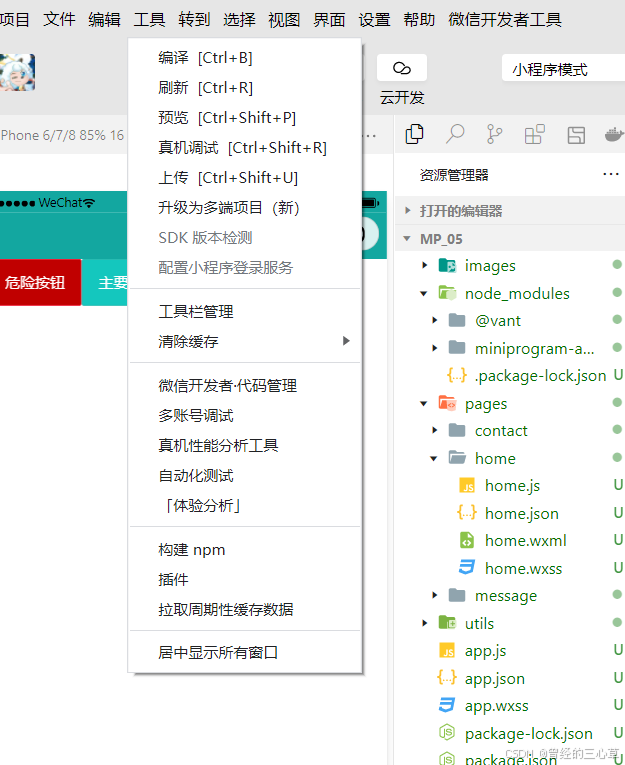Image resolution: width=625 pixels, height=765 pixels.
Task: Click the images folder icon
Action: (447, 265)
